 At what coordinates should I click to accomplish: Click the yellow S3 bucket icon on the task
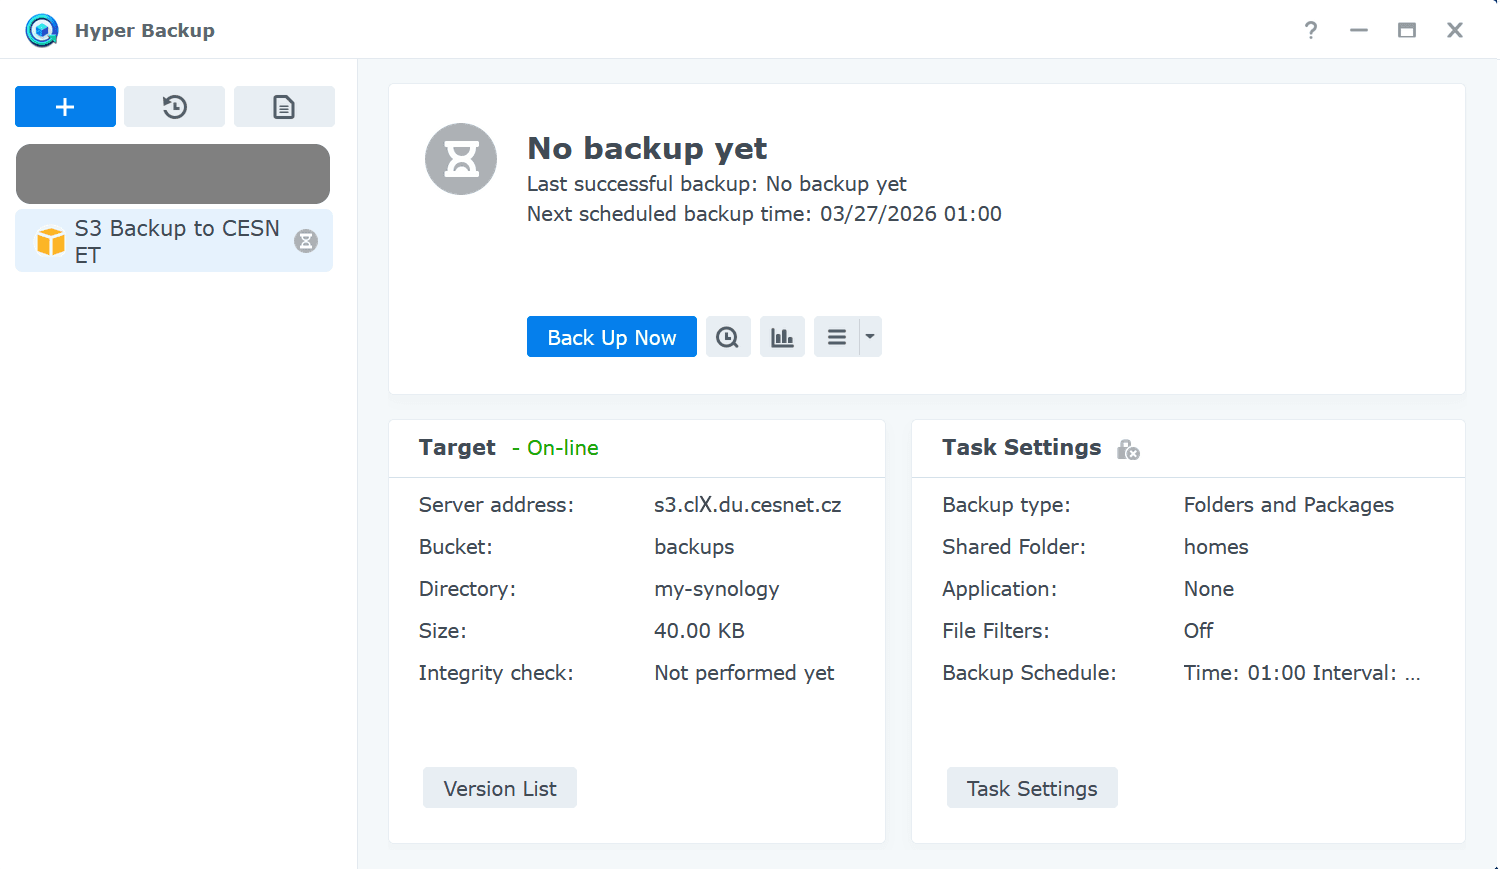pyautogui.click(x=49, y=241)
